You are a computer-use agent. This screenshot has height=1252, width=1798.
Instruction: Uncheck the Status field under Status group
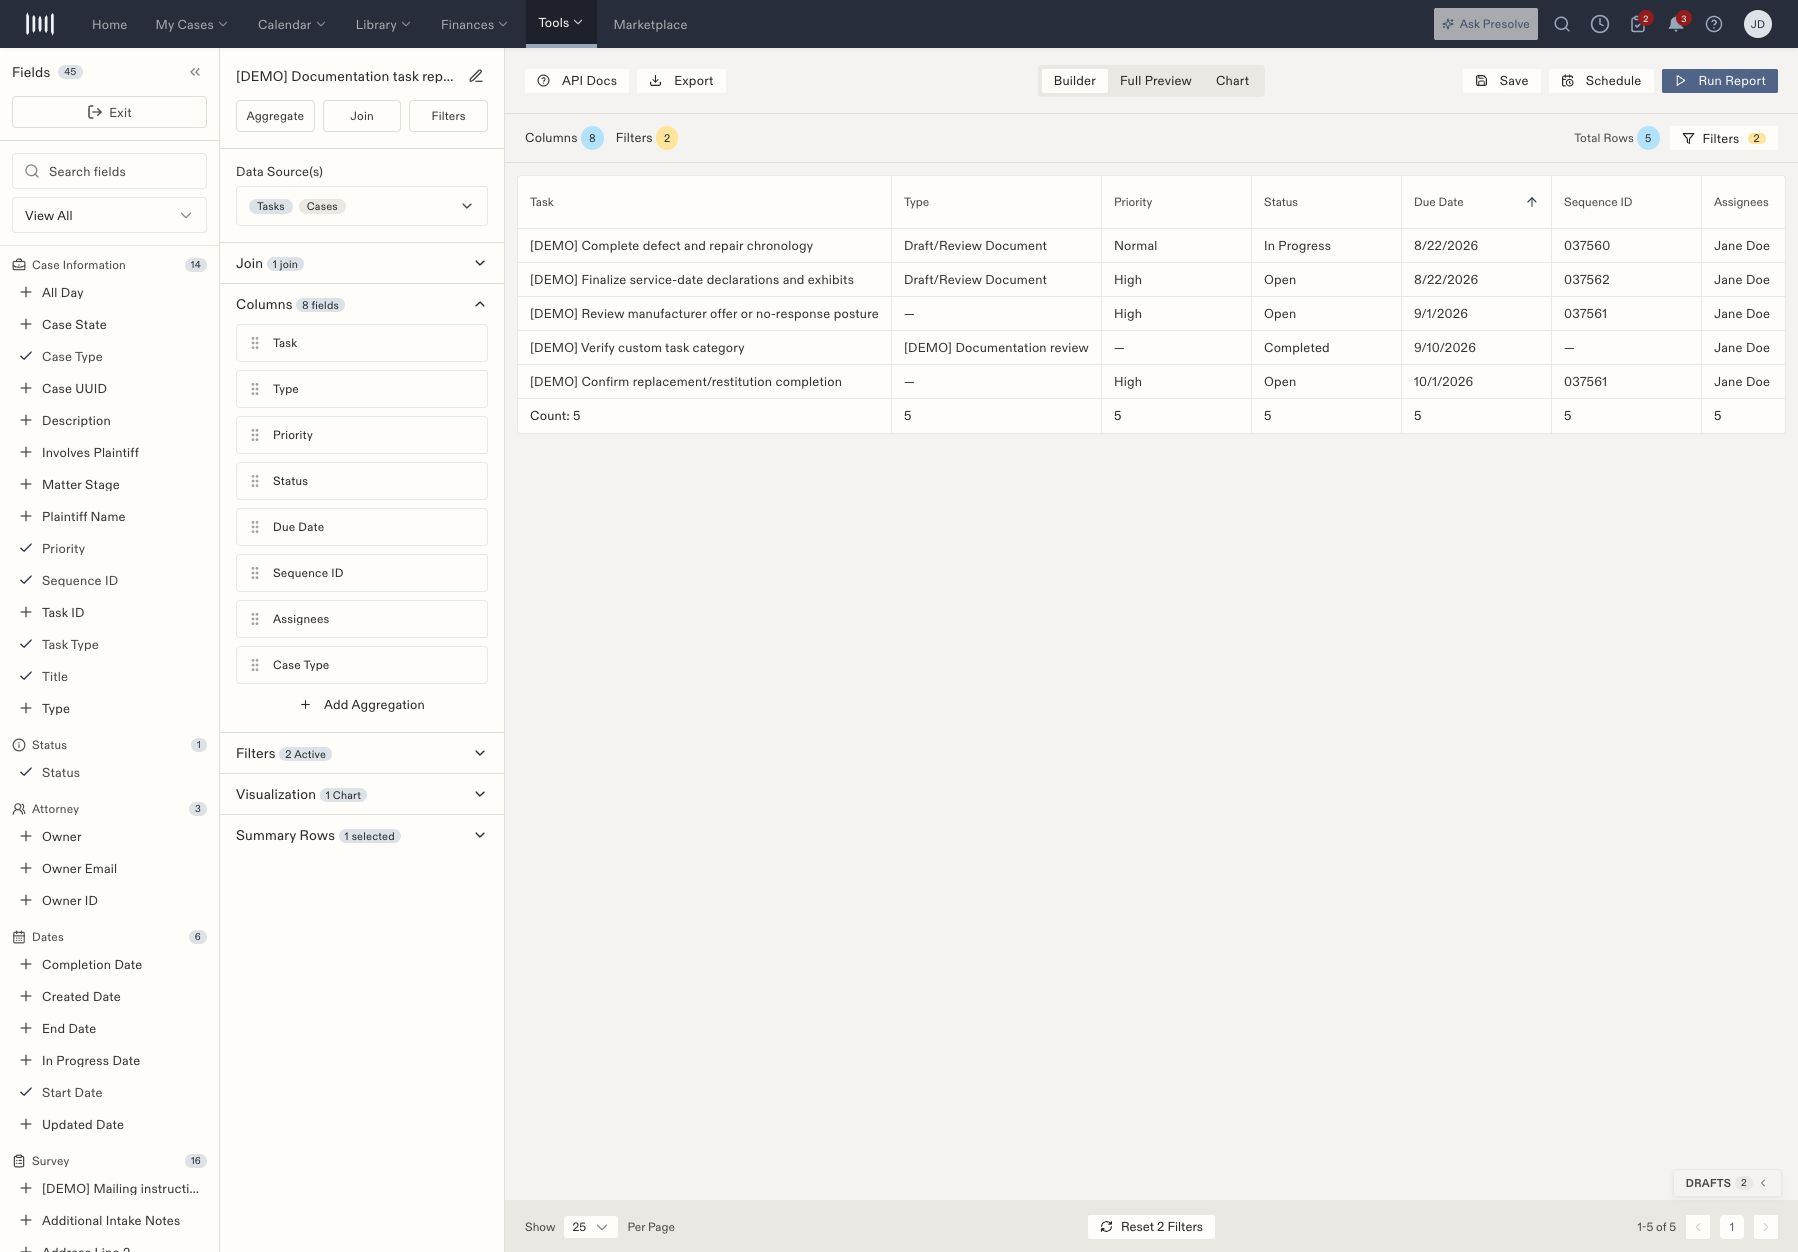(x=26, y=772)
